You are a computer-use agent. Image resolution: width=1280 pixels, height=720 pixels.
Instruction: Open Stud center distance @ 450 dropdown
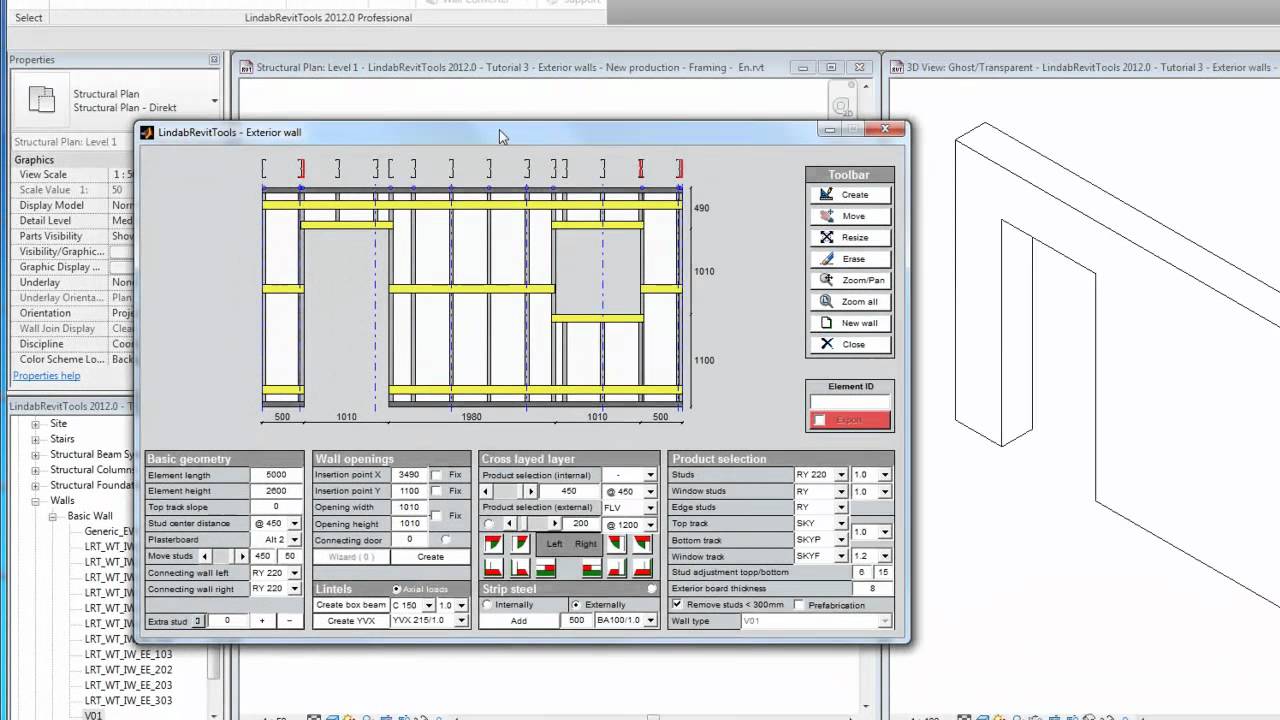(294, 524)
